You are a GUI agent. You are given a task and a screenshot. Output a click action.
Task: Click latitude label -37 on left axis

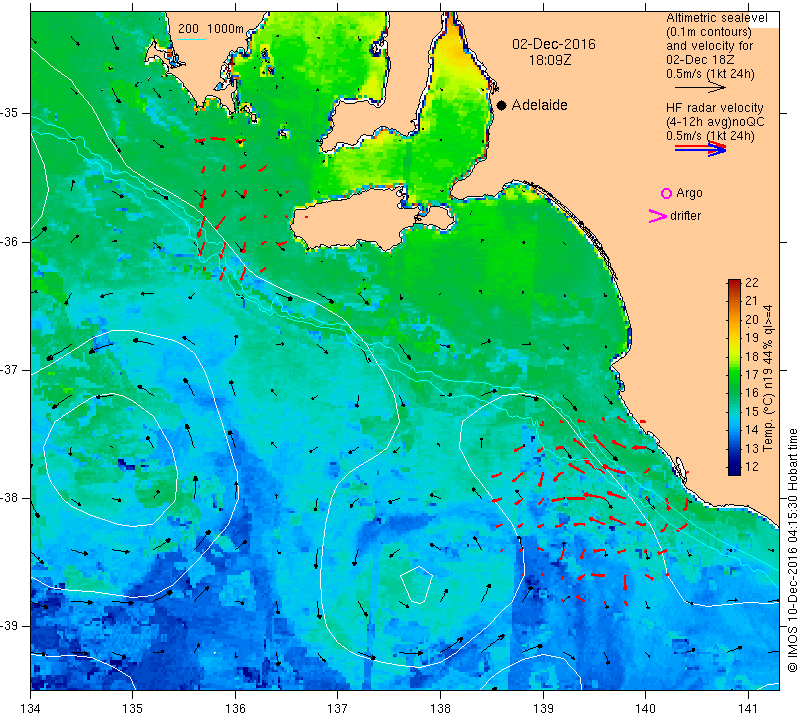[x=10, y=369]
